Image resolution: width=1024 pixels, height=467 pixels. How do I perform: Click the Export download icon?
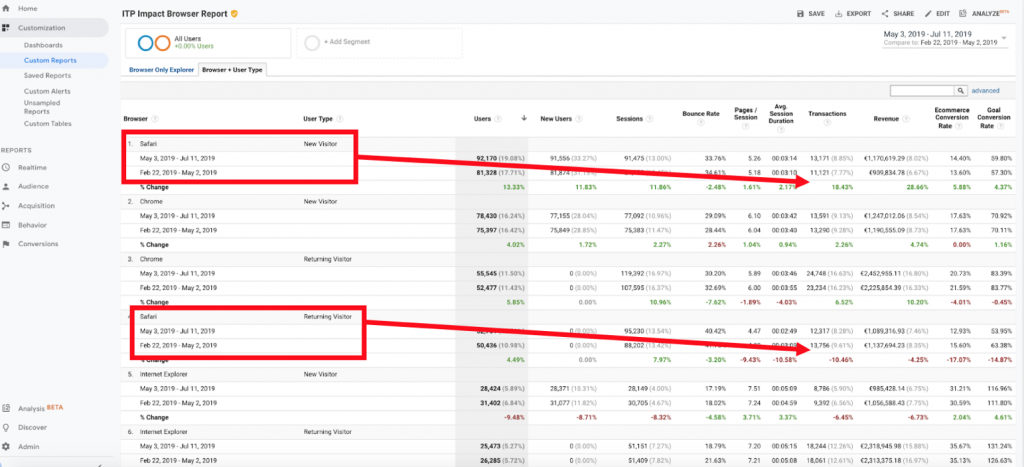[x=840, y=14]
